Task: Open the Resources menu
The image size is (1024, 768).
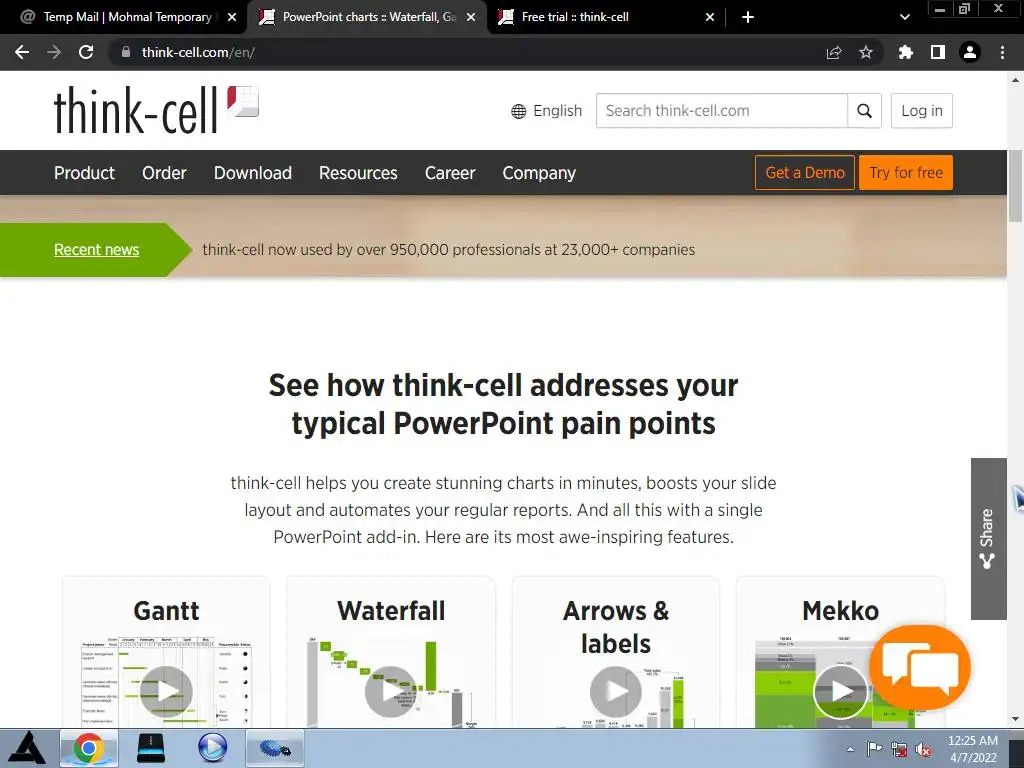Action: pyautogui.click(x=358, y=173)
